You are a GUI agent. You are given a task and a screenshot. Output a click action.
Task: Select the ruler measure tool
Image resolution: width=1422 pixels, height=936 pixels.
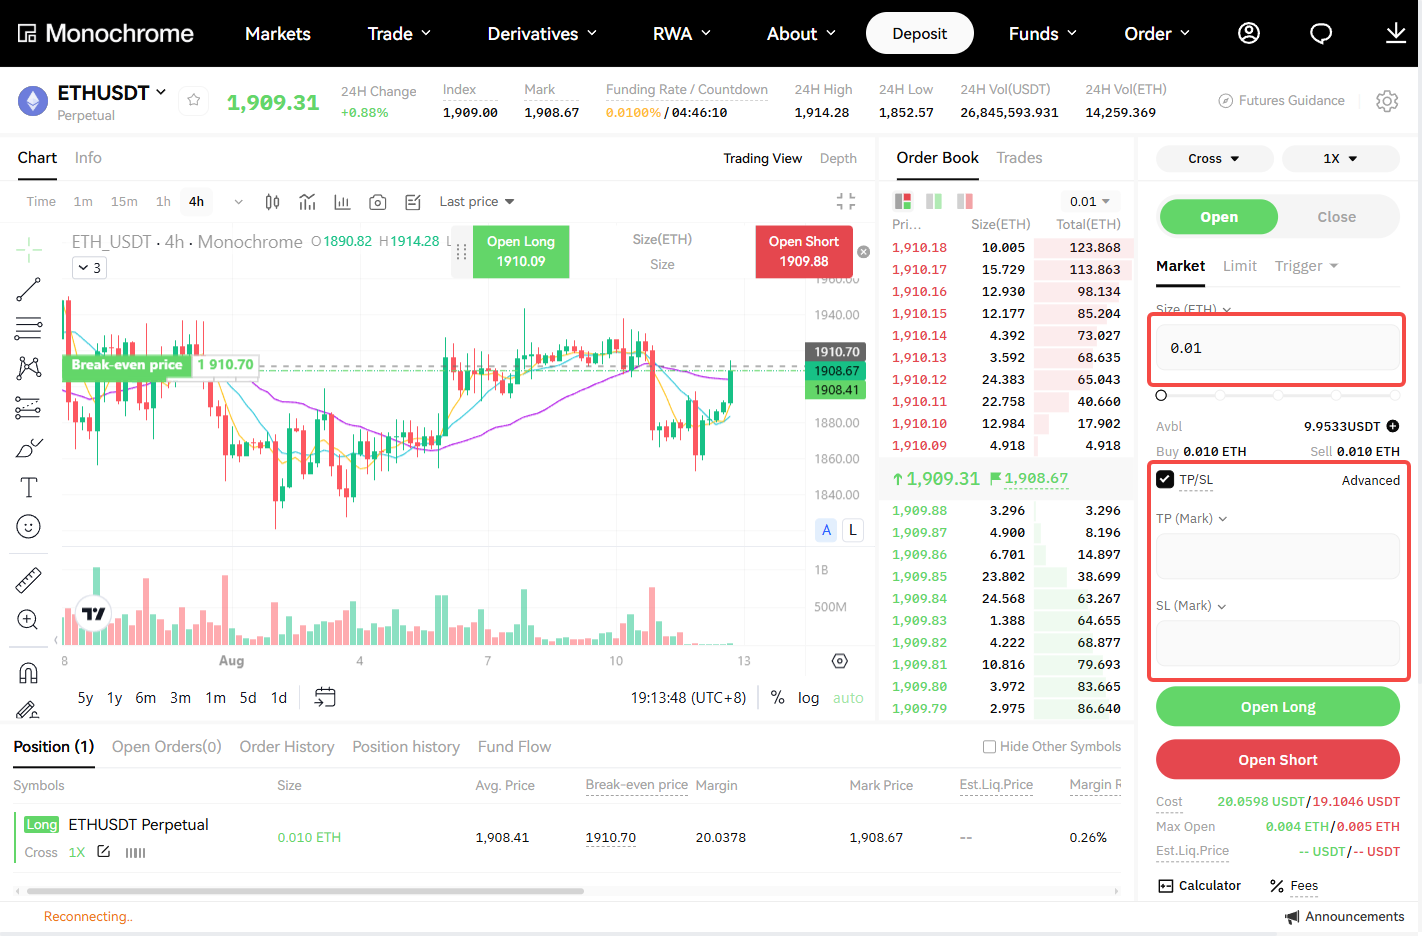(x=29, y=580)
